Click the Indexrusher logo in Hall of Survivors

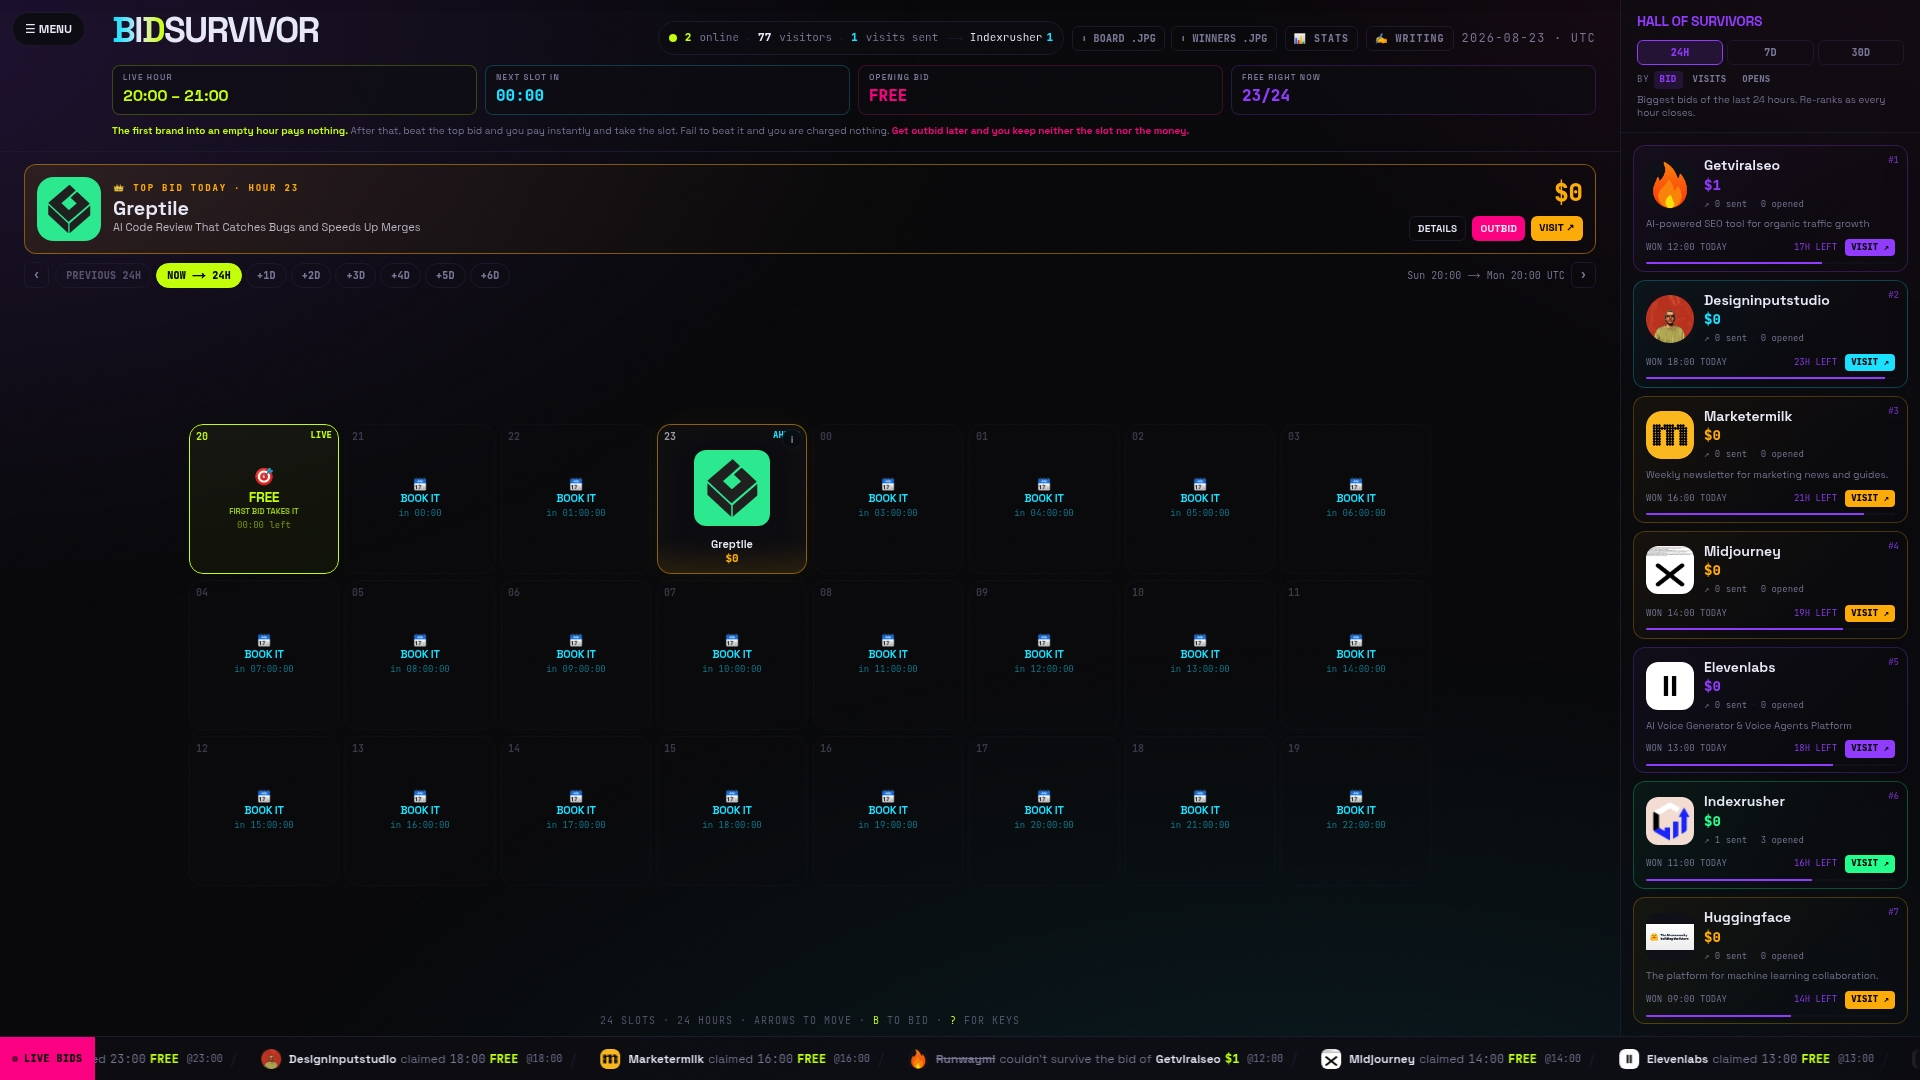coord(1670,821)
